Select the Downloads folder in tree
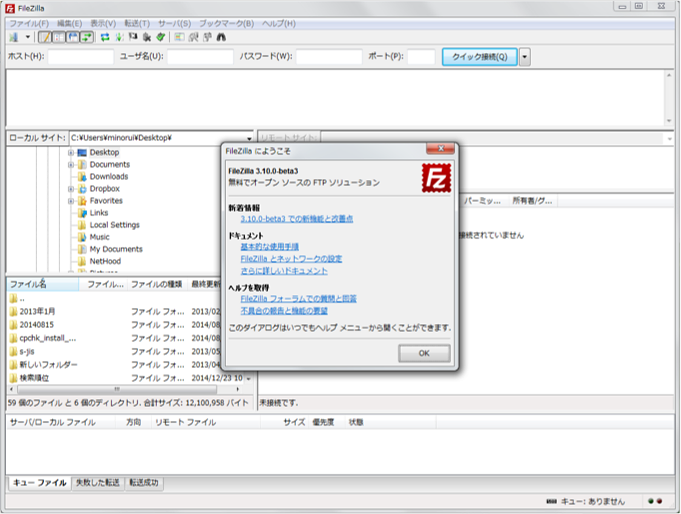Viewport: 681px width, 514px height. pyautogui.click(x=109, y=176)
